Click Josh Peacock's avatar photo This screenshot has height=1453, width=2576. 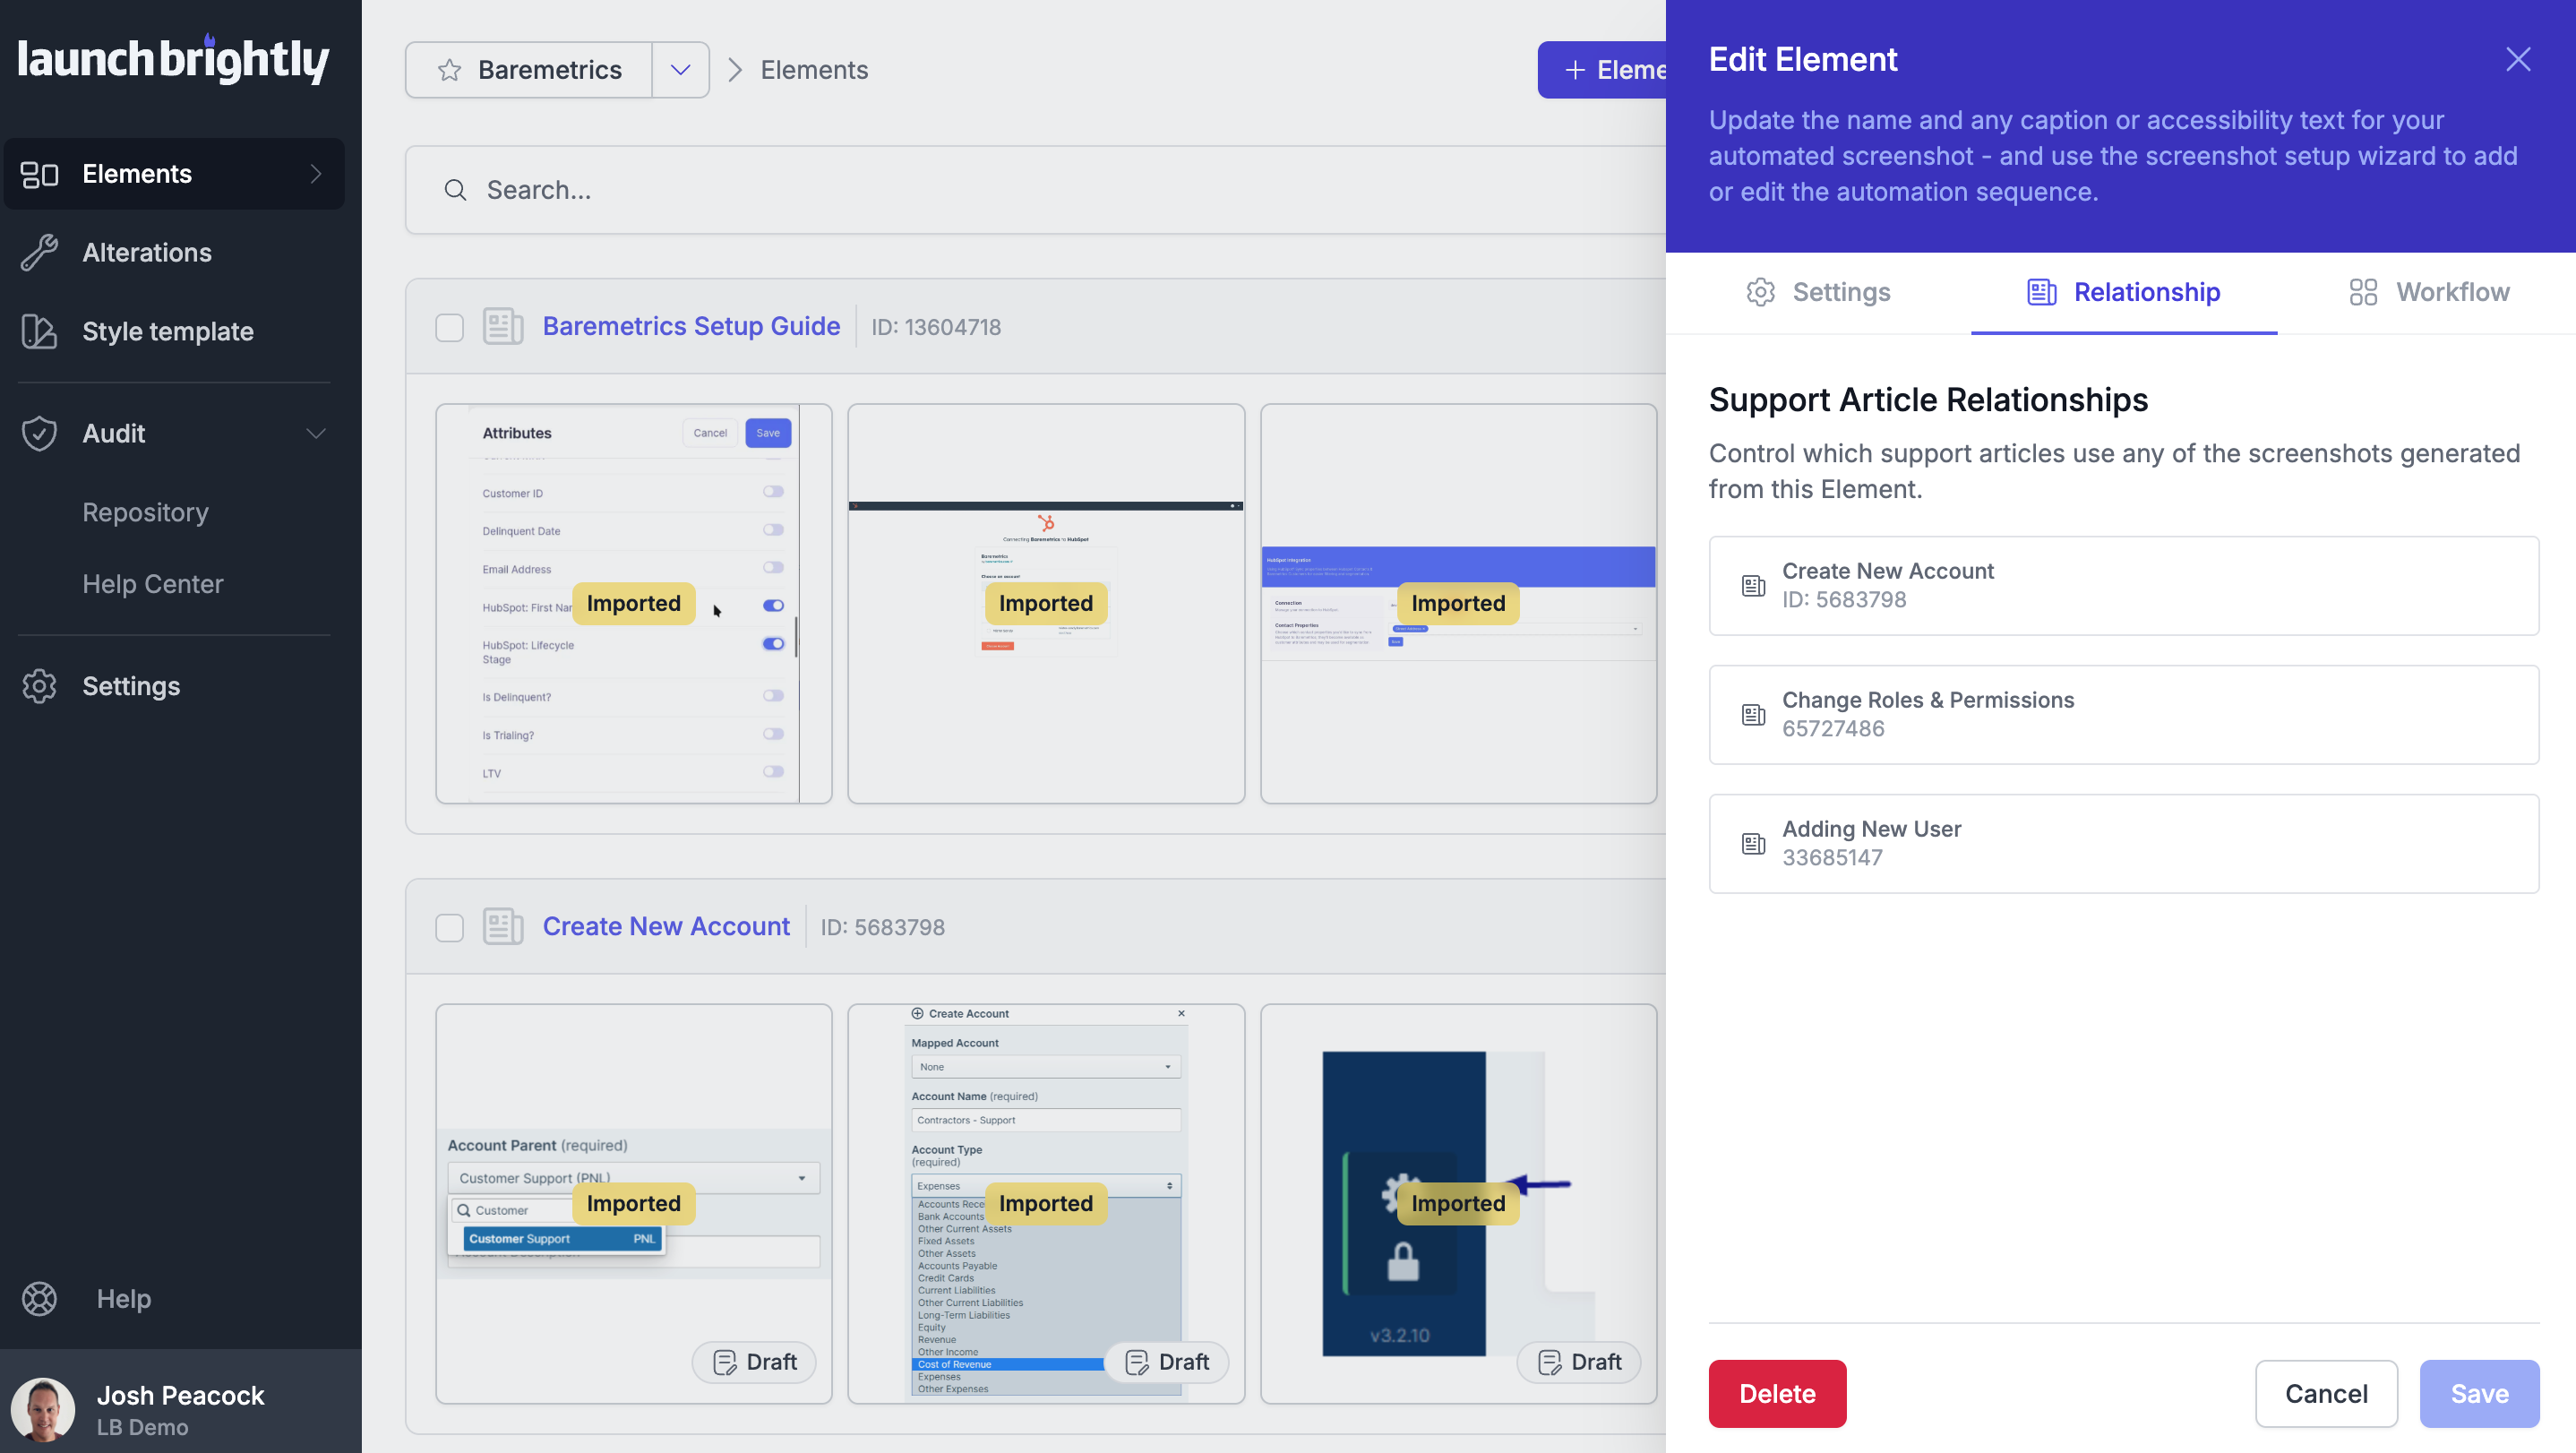pyautogui.click(x=43, y=1409)
